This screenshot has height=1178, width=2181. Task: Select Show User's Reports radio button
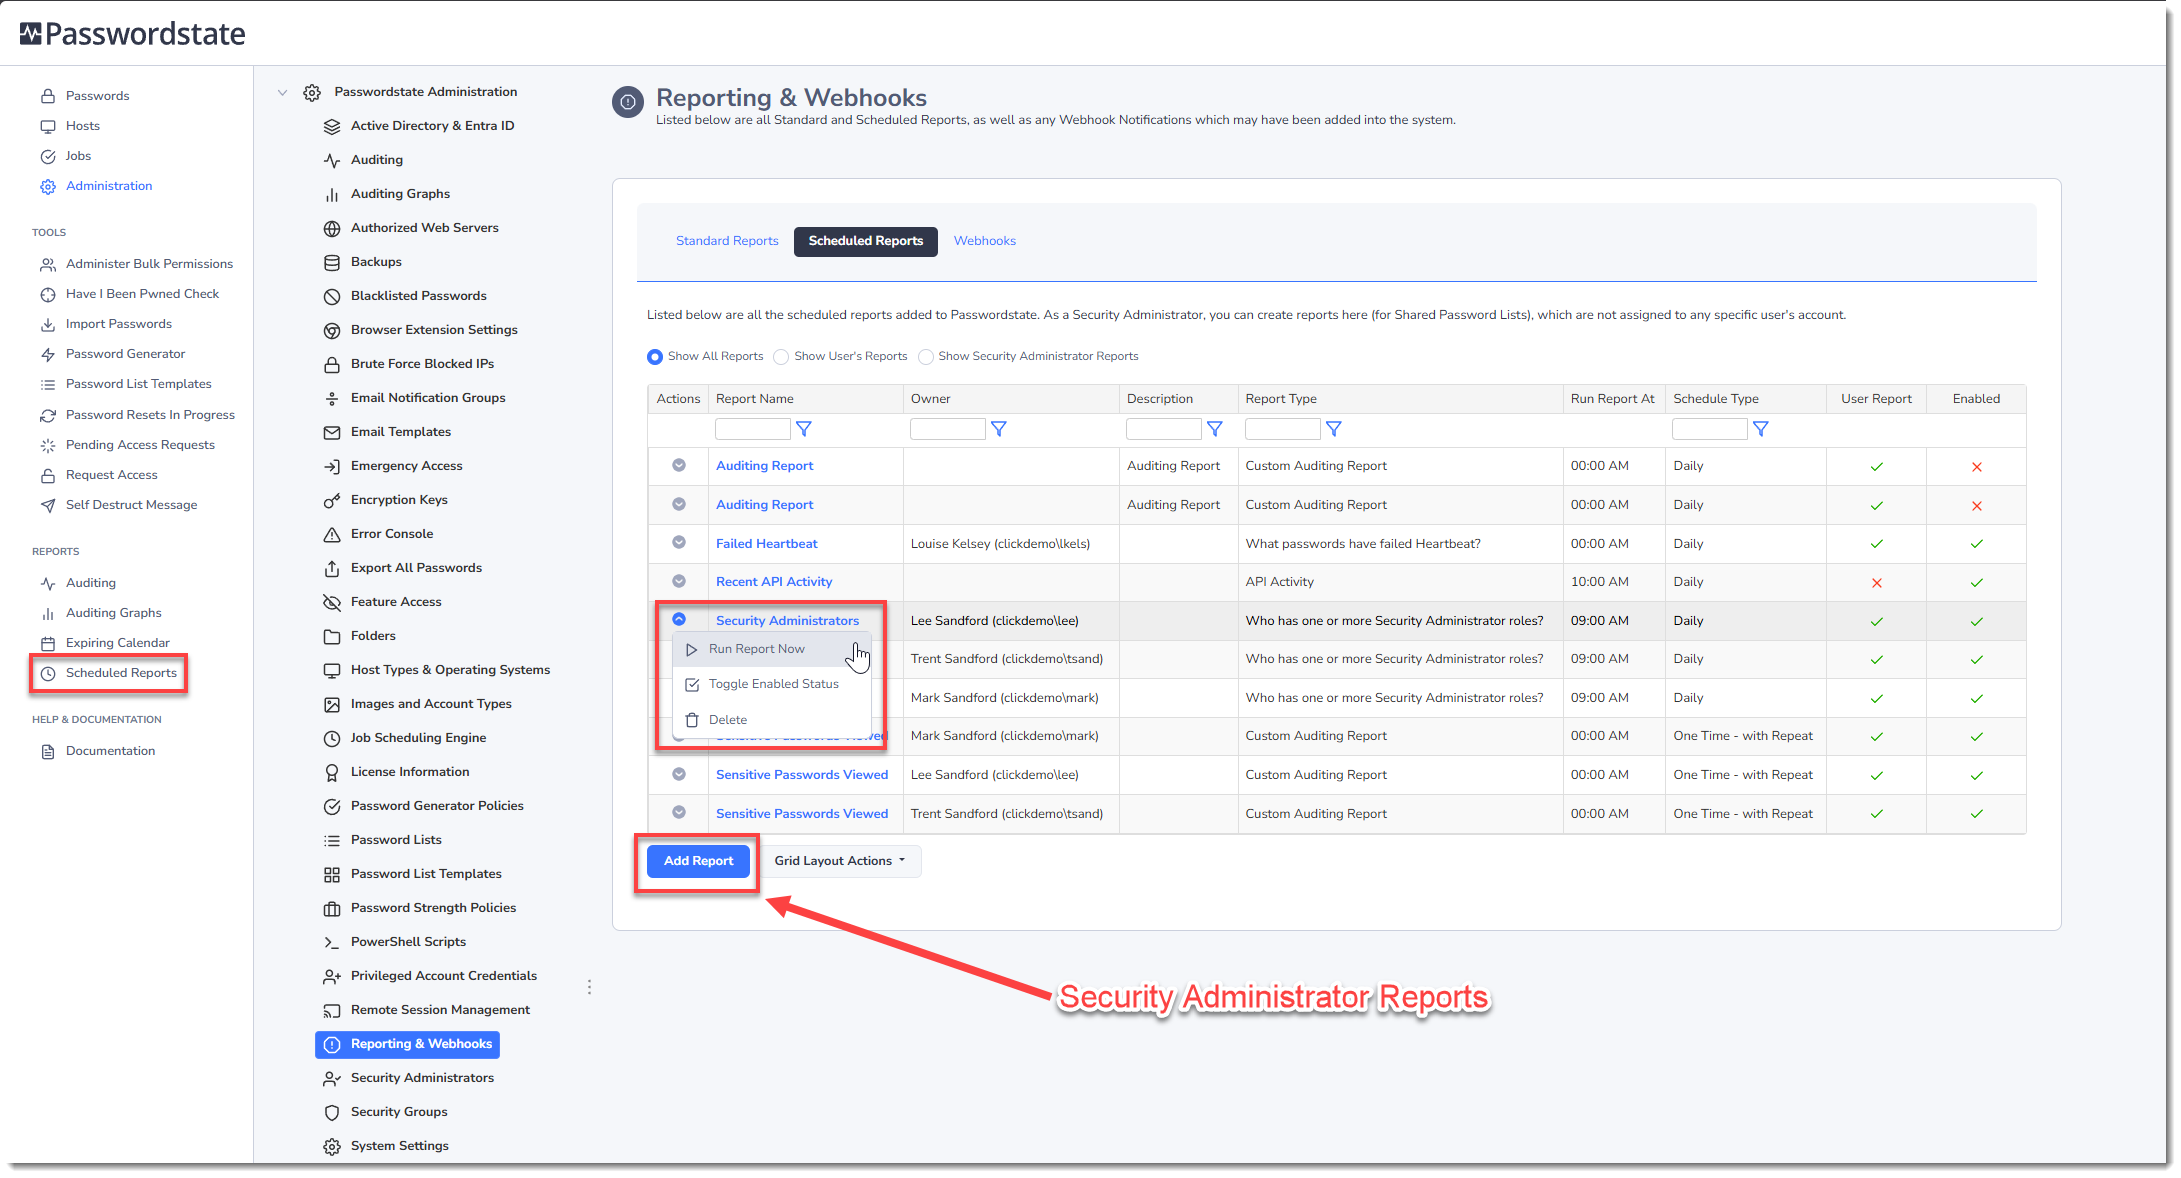(x=782, y=357)
